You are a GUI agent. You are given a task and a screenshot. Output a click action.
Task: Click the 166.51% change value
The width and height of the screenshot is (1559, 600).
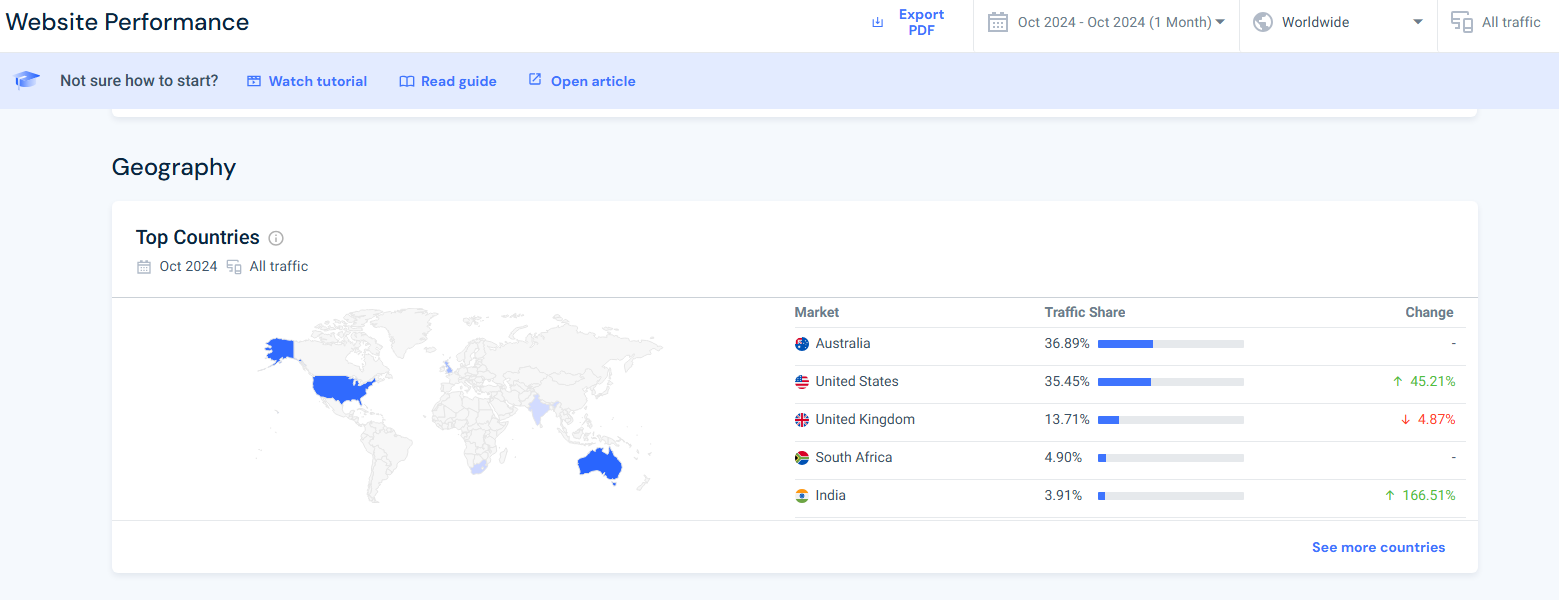coord(1428,495)
